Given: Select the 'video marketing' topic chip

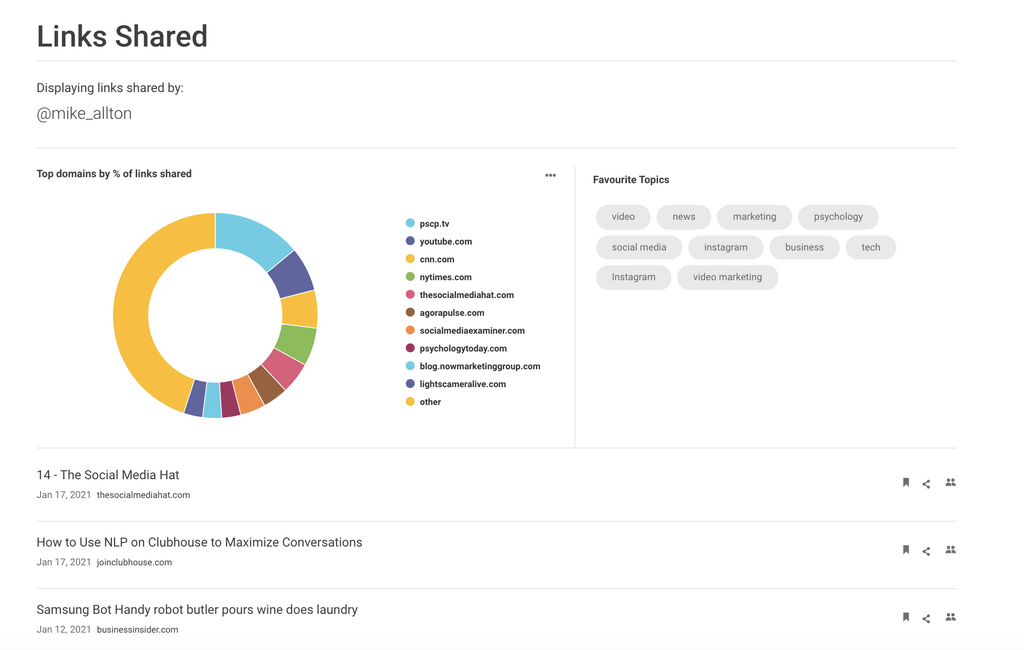Looking at the screenshot, I should tap(727, 277).
